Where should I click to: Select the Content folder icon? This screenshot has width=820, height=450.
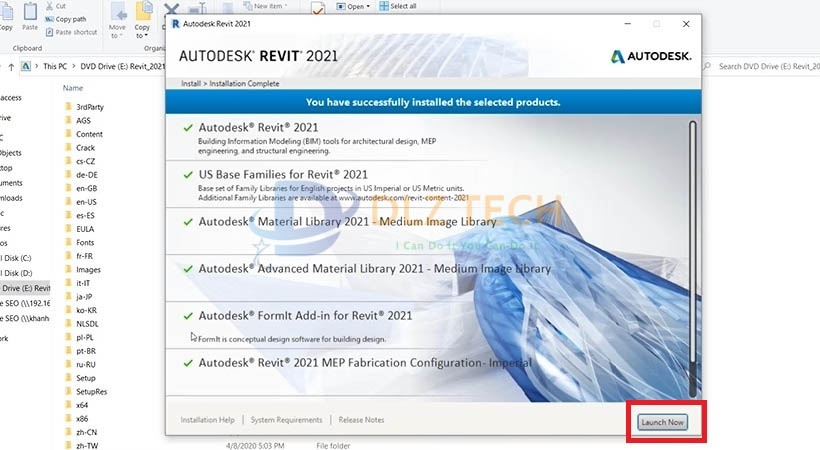(68, 133)
